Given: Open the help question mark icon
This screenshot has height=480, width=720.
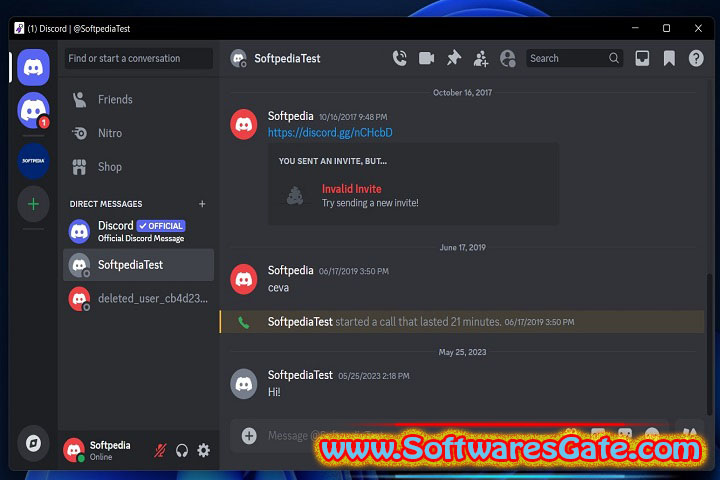Looking at the screenshot, I should pyautogui.click(x=696, y=58).
